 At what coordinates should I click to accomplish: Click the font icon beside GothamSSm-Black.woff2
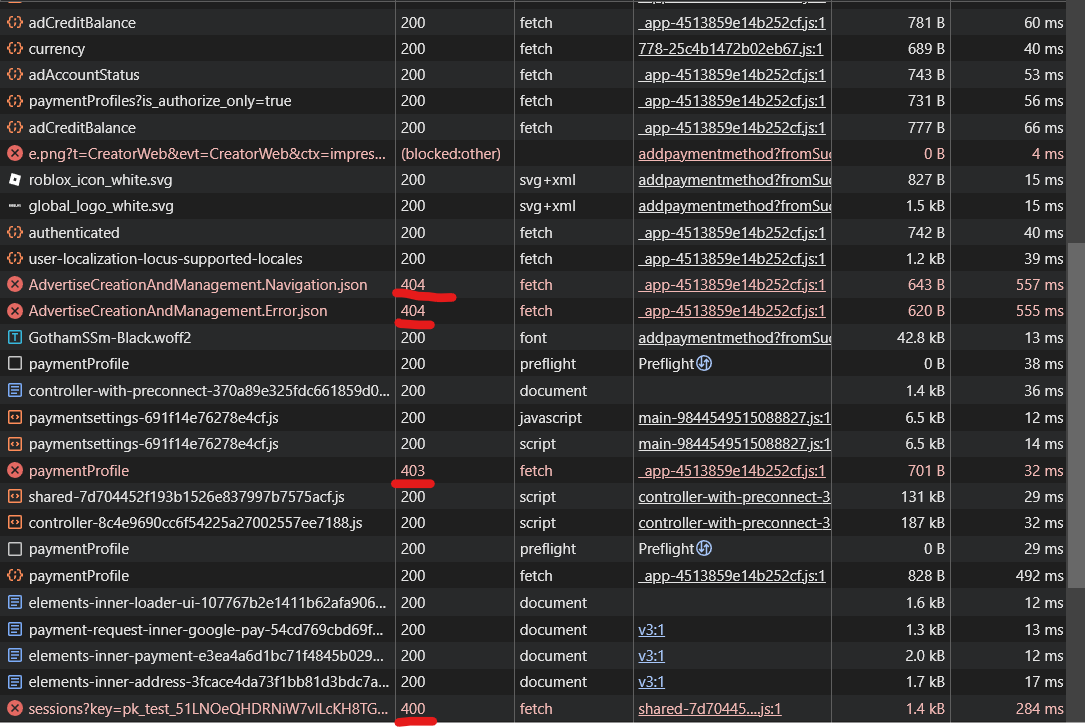click(15, 338)
